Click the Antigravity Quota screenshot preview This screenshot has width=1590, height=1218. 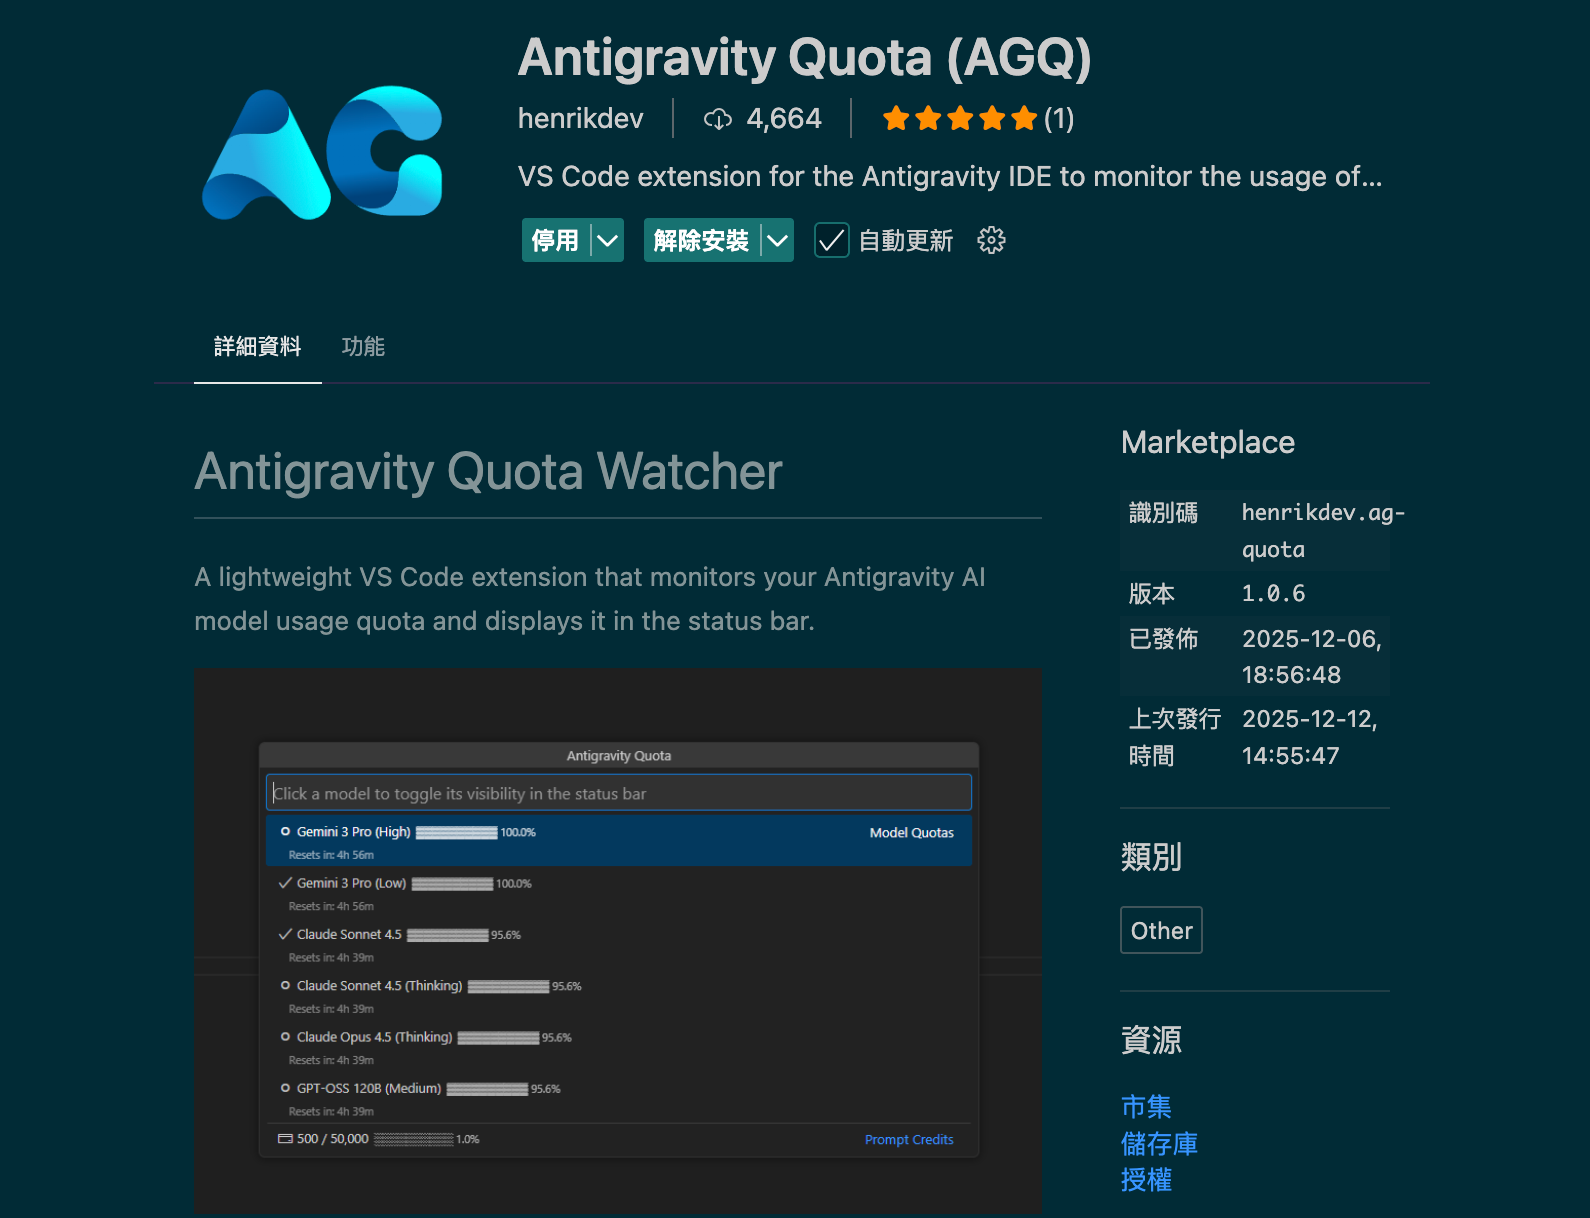click(618, 940)
